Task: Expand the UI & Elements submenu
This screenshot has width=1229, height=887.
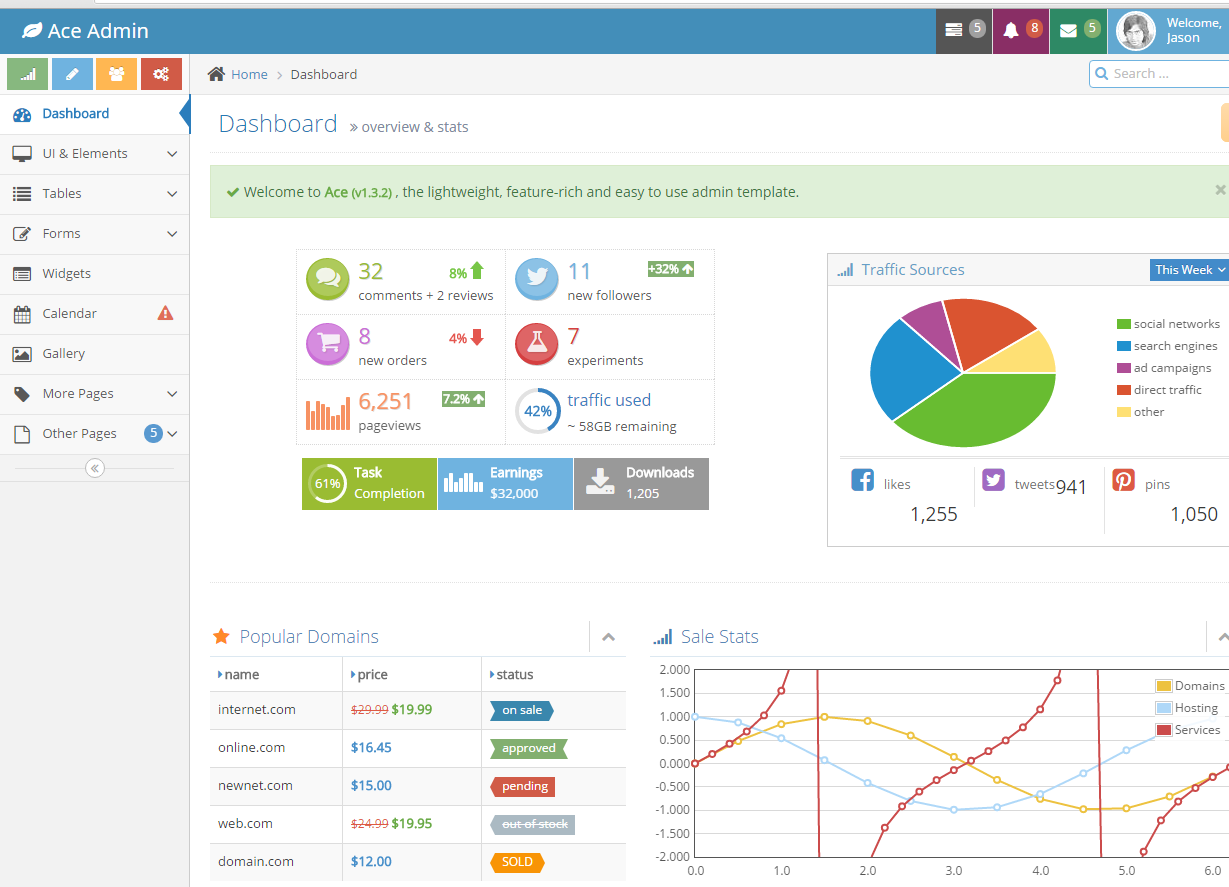Action: pos(95,154)
